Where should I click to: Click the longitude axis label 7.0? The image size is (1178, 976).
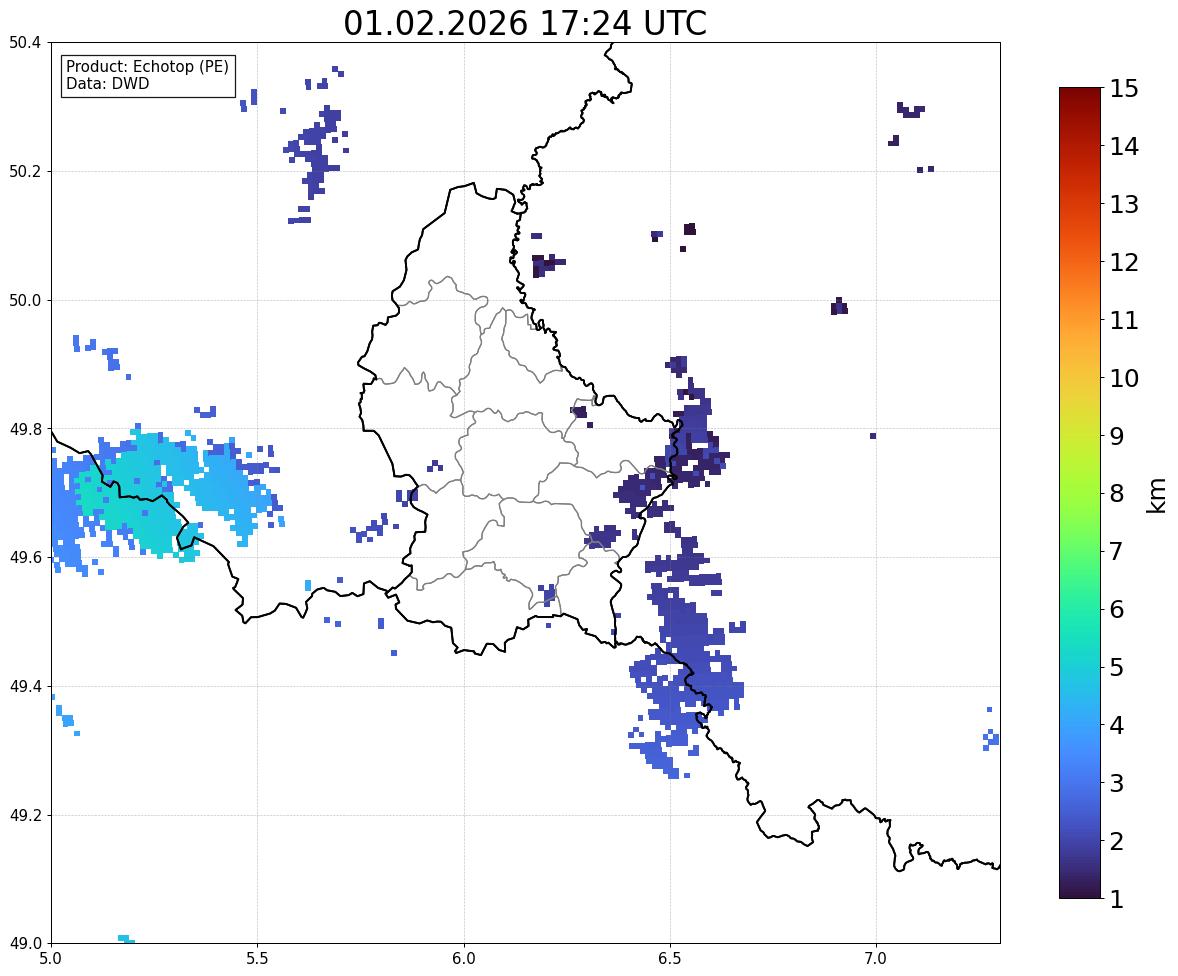pyautogui.click(x=876, y=959)
